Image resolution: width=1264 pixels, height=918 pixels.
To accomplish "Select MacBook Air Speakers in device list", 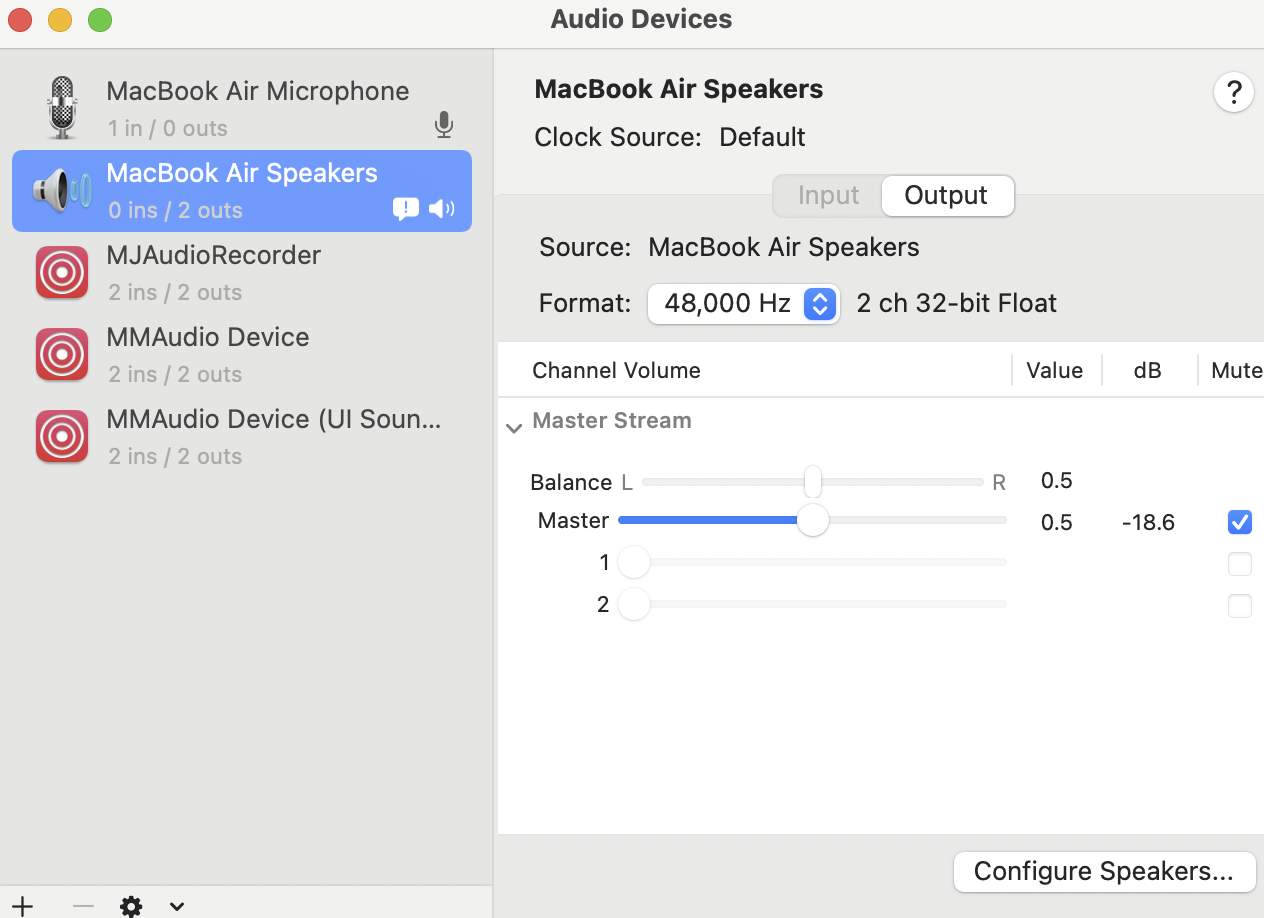I will 241,190.
